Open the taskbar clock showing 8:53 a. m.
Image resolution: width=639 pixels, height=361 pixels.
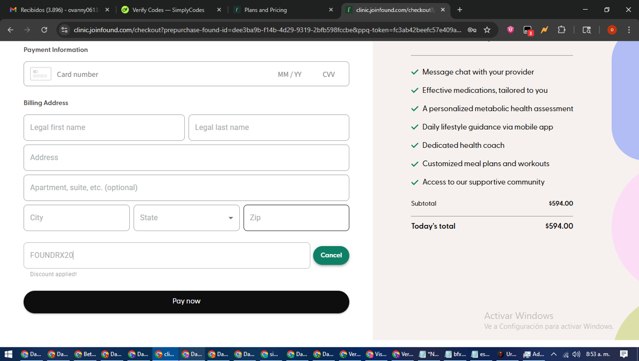[x=598, y=354]
